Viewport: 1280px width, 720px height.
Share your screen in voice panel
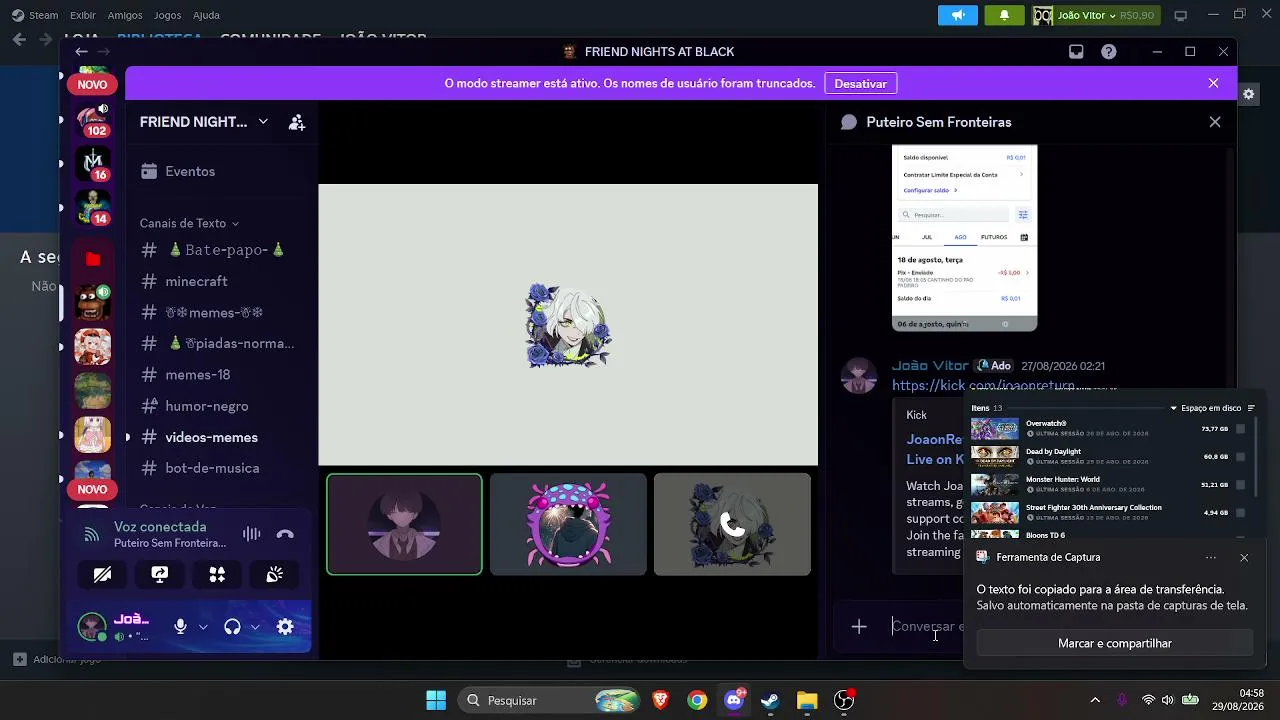pyautogui.click(x=160, y=574)
